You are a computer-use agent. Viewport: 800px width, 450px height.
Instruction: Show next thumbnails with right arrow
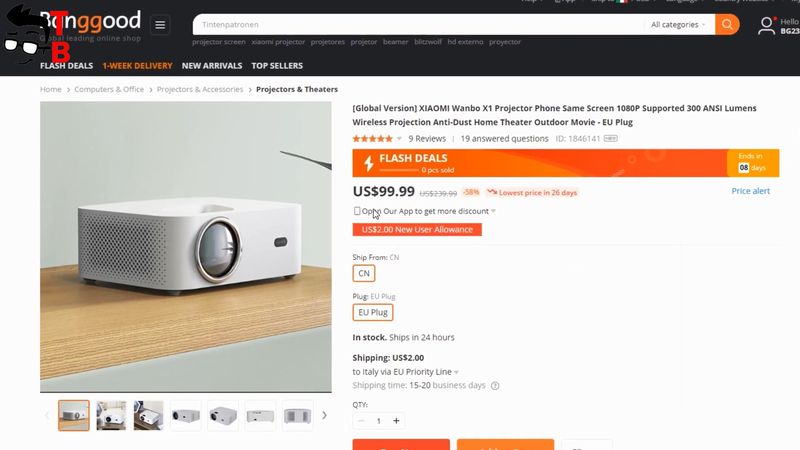point(324,415)
